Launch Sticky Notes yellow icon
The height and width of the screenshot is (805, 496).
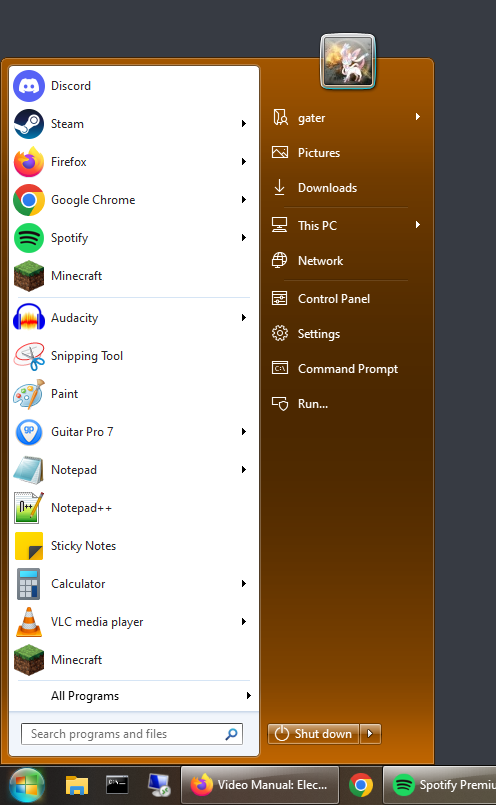point(29,546)
